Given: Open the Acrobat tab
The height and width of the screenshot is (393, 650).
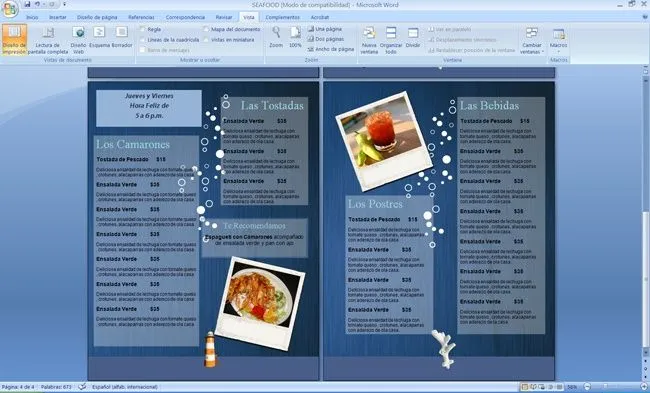Looking at the screenshot, I should click(x=320, y=17).
